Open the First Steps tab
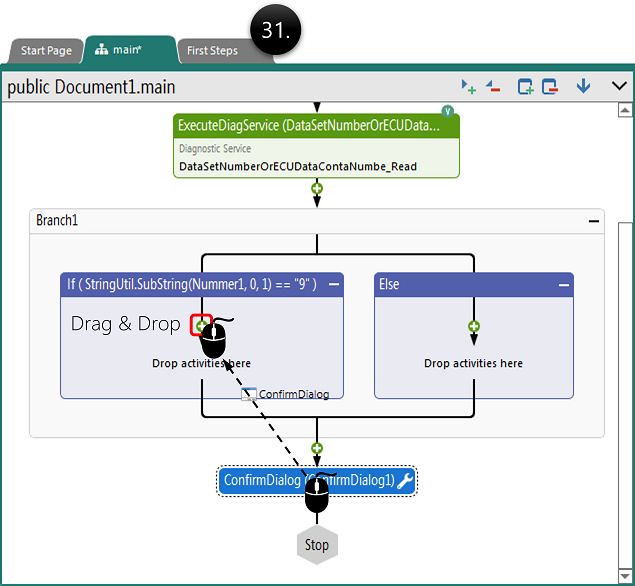 (x=212, y=51)
